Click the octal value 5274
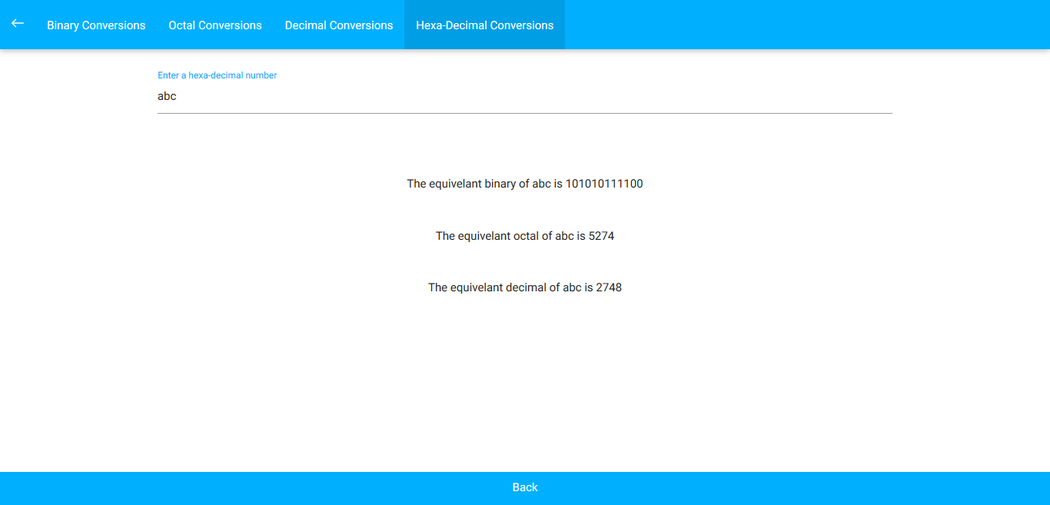This screenshot has height=505, width=1050. tap(601, 236)
